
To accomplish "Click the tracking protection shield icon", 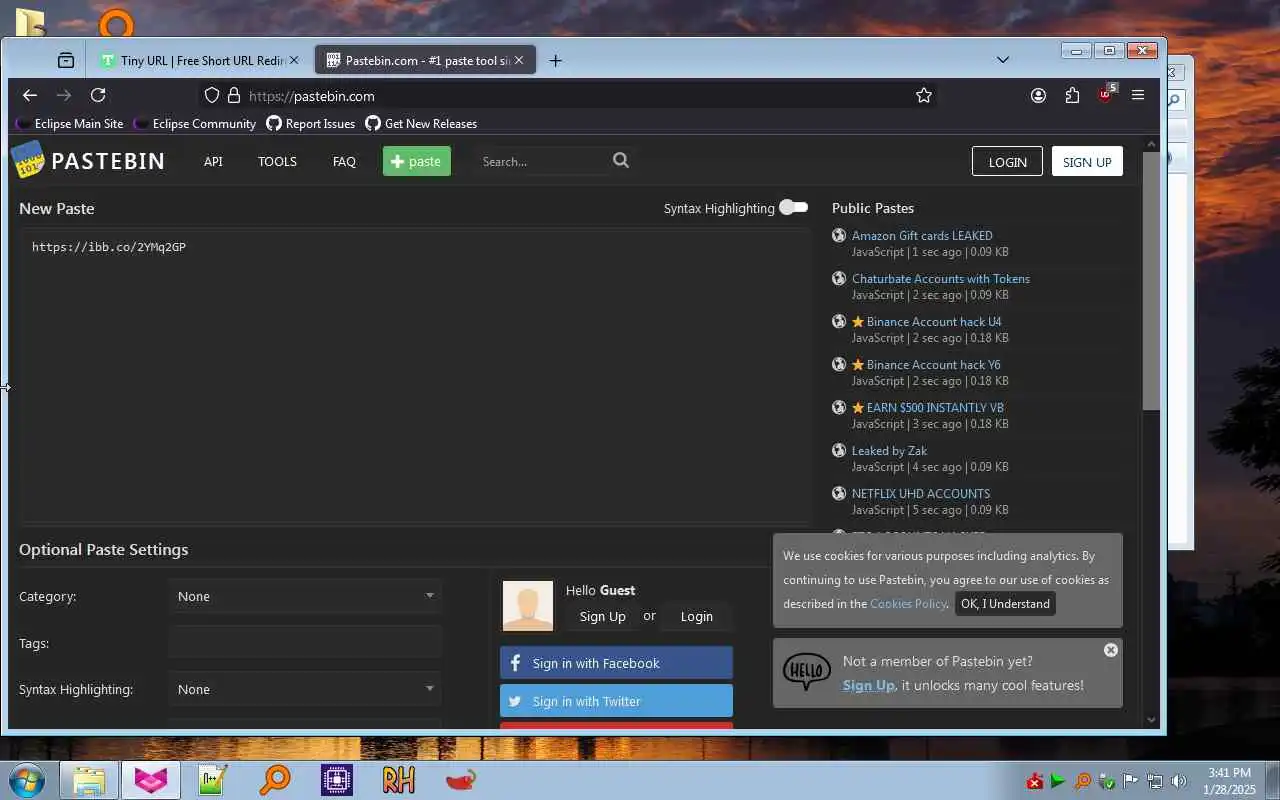I will (x=212, y=95).
